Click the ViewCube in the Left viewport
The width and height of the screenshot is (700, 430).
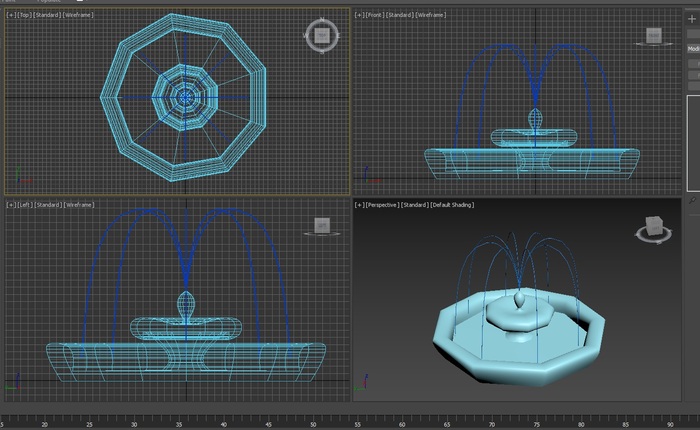point(321,226)
